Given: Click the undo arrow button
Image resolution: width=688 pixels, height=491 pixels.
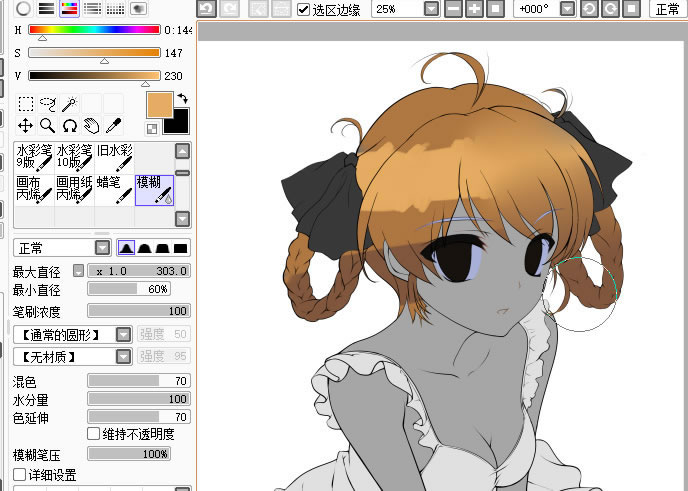Looking at the screenshot, I should coord(207,9).
